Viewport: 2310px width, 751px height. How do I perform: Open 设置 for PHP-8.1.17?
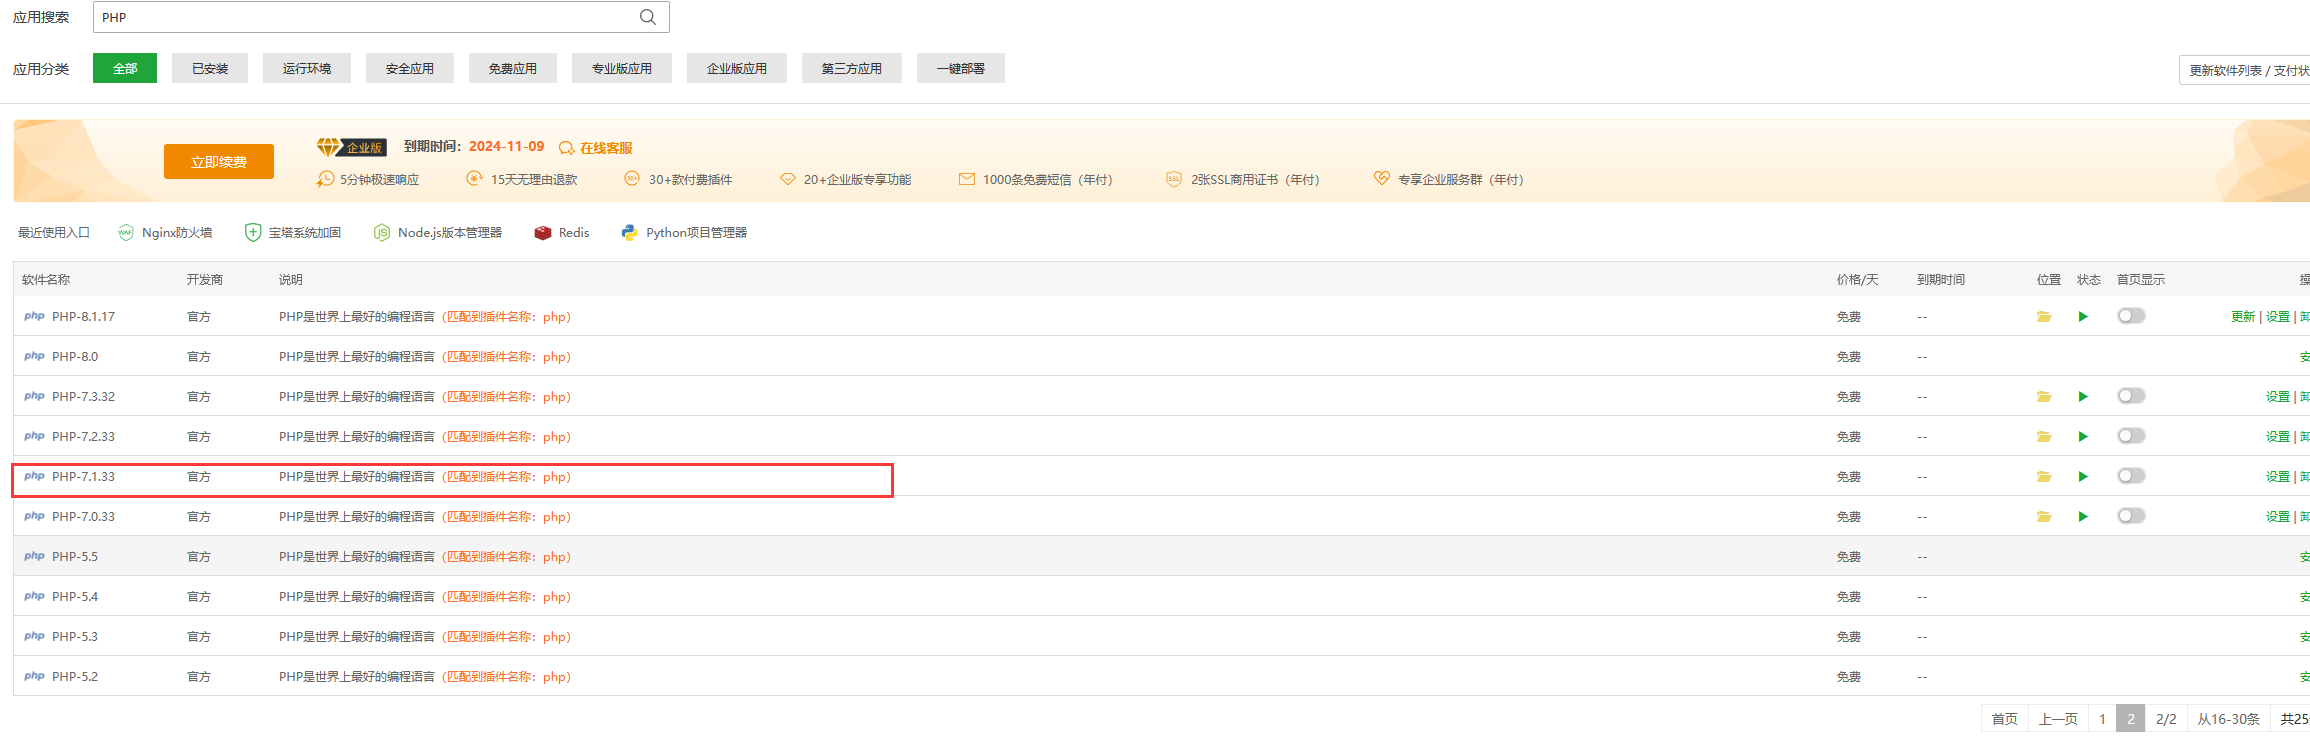pos(2278,317)
